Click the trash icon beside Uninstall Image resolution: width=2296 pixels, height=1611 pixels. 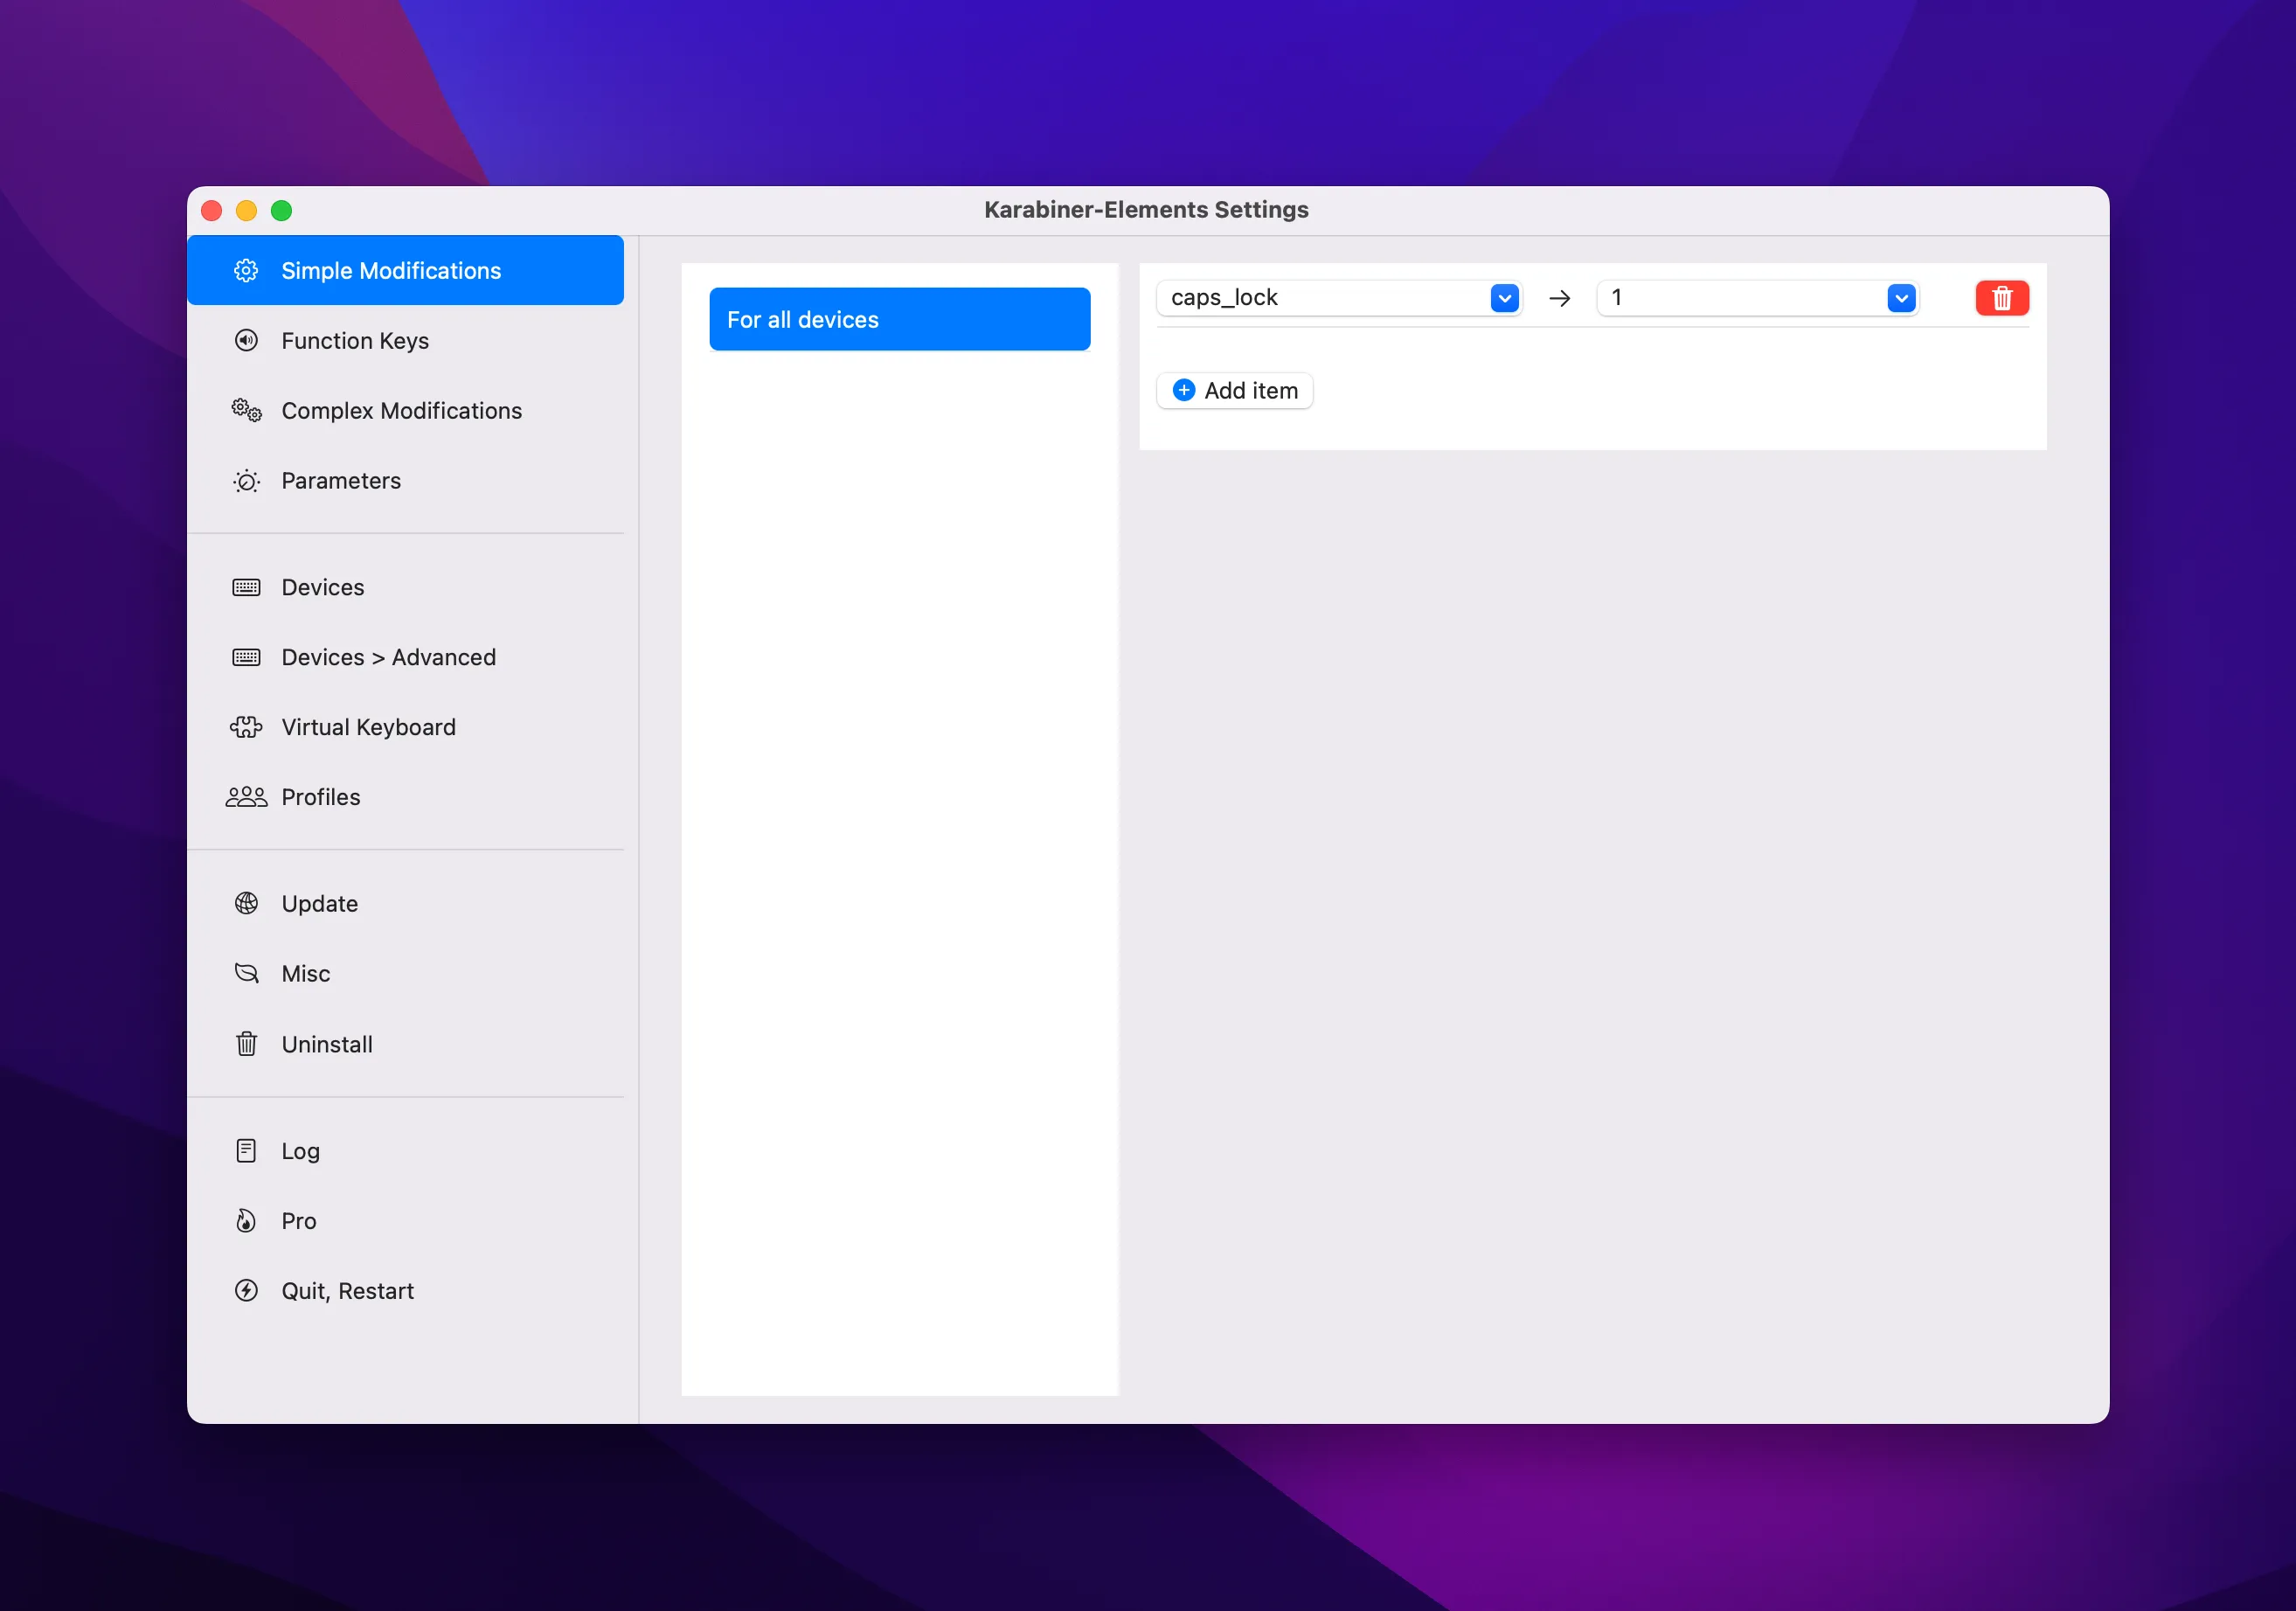coord(246,1044)
